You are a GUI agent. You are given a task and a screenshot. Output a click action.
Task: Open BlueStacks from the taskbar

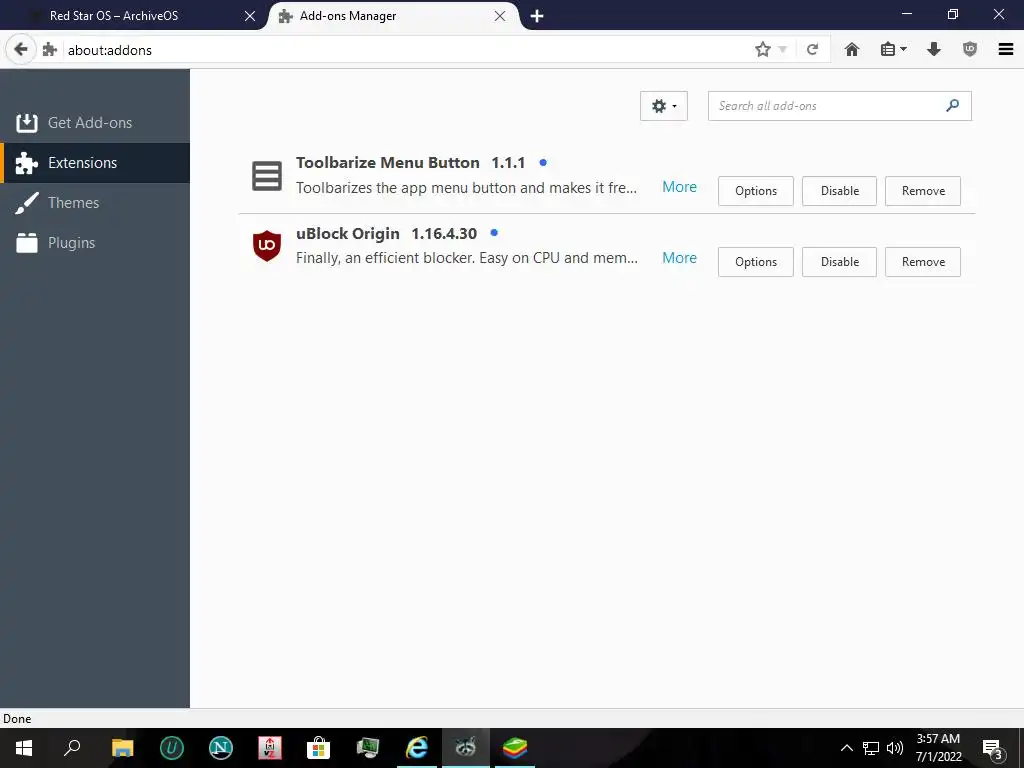(515, 748)
